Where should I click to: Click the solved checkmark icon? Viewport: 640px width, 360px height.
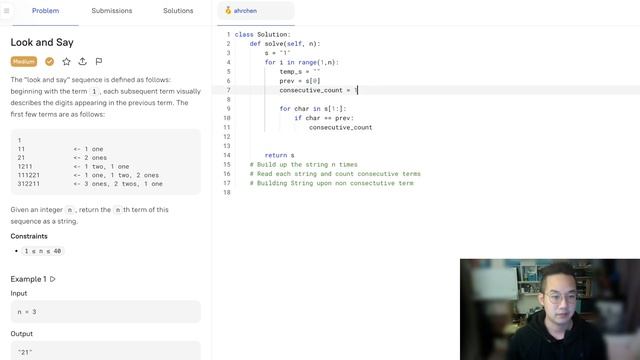click(x=49, y=62)
